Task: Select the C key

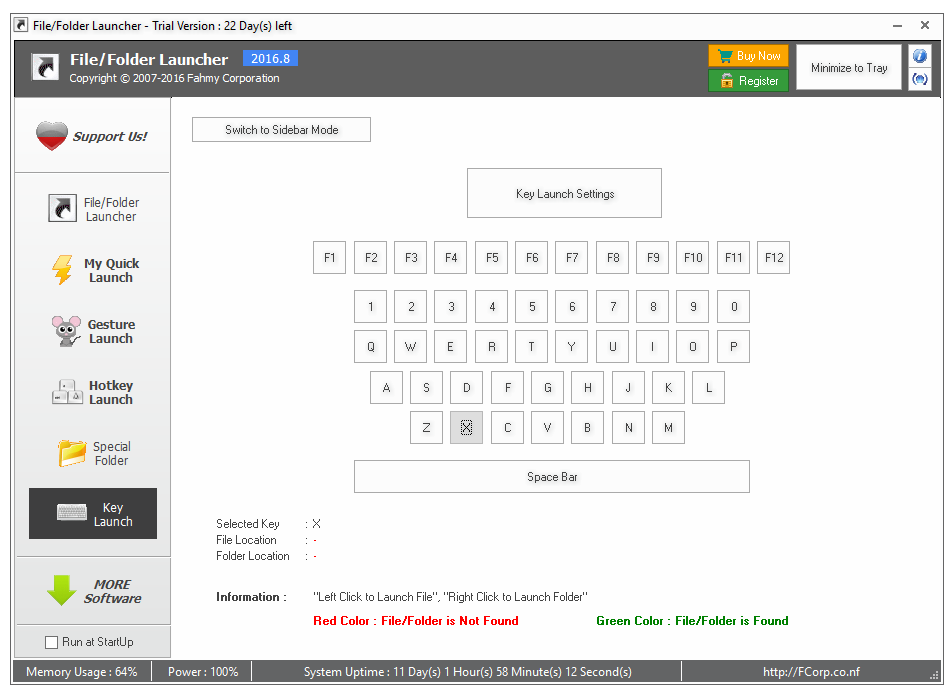Action: click(508, 428)
